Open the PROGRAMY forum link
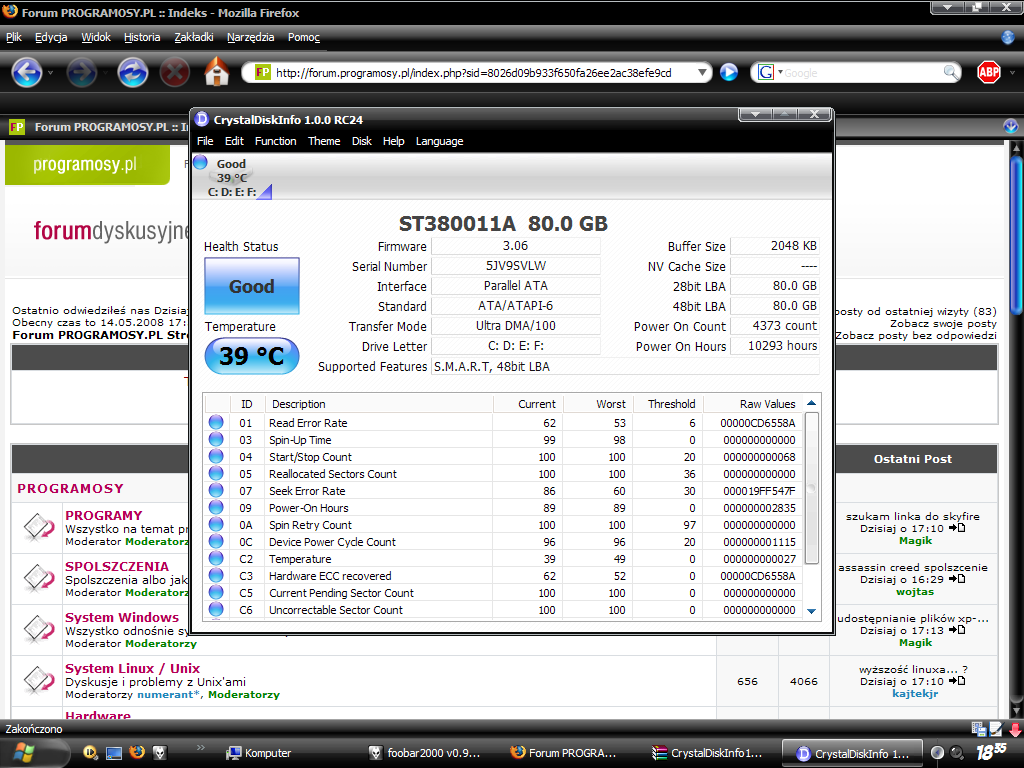The image size is (1024, 768). (104, 515)
